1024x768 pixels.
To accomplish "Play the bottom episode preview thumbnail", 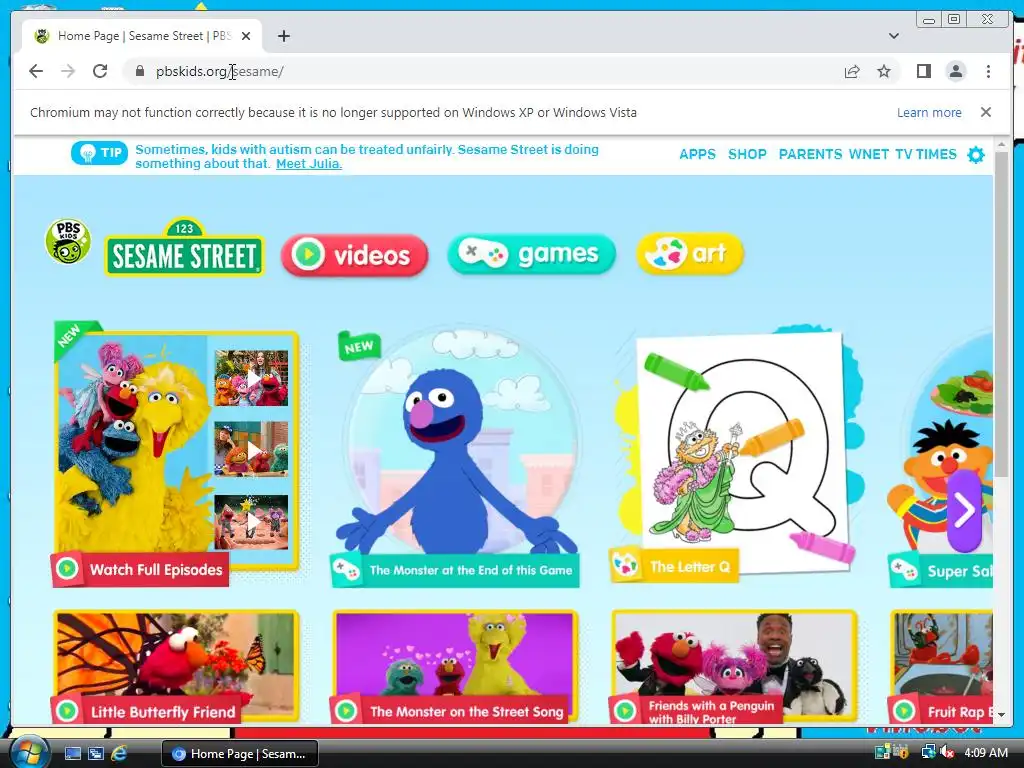I will 251,522.
